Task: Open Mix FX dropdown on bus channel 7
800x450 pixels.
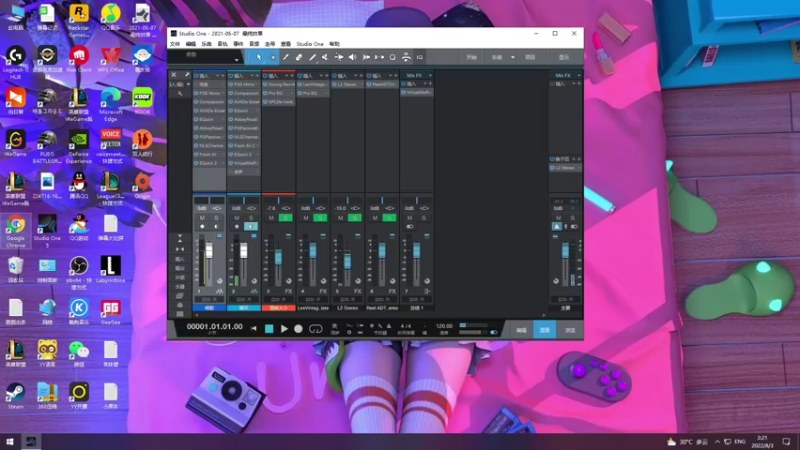Action: tap(430, 76)
